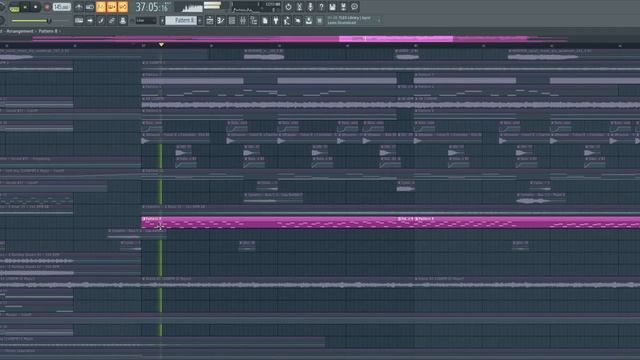This screenshot has height=360, width=640.
Task: Click the Arrangement breadcrumb item
Action: pyautogui.click(x=20, y=31)
